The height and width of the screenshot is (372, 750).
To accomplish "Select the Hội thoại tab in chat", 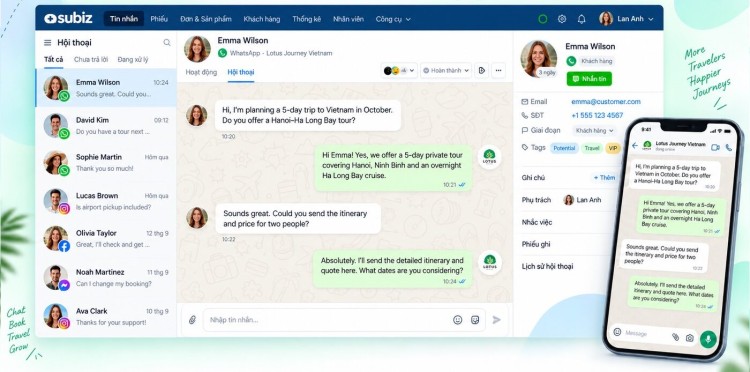I will coord(241,72).
